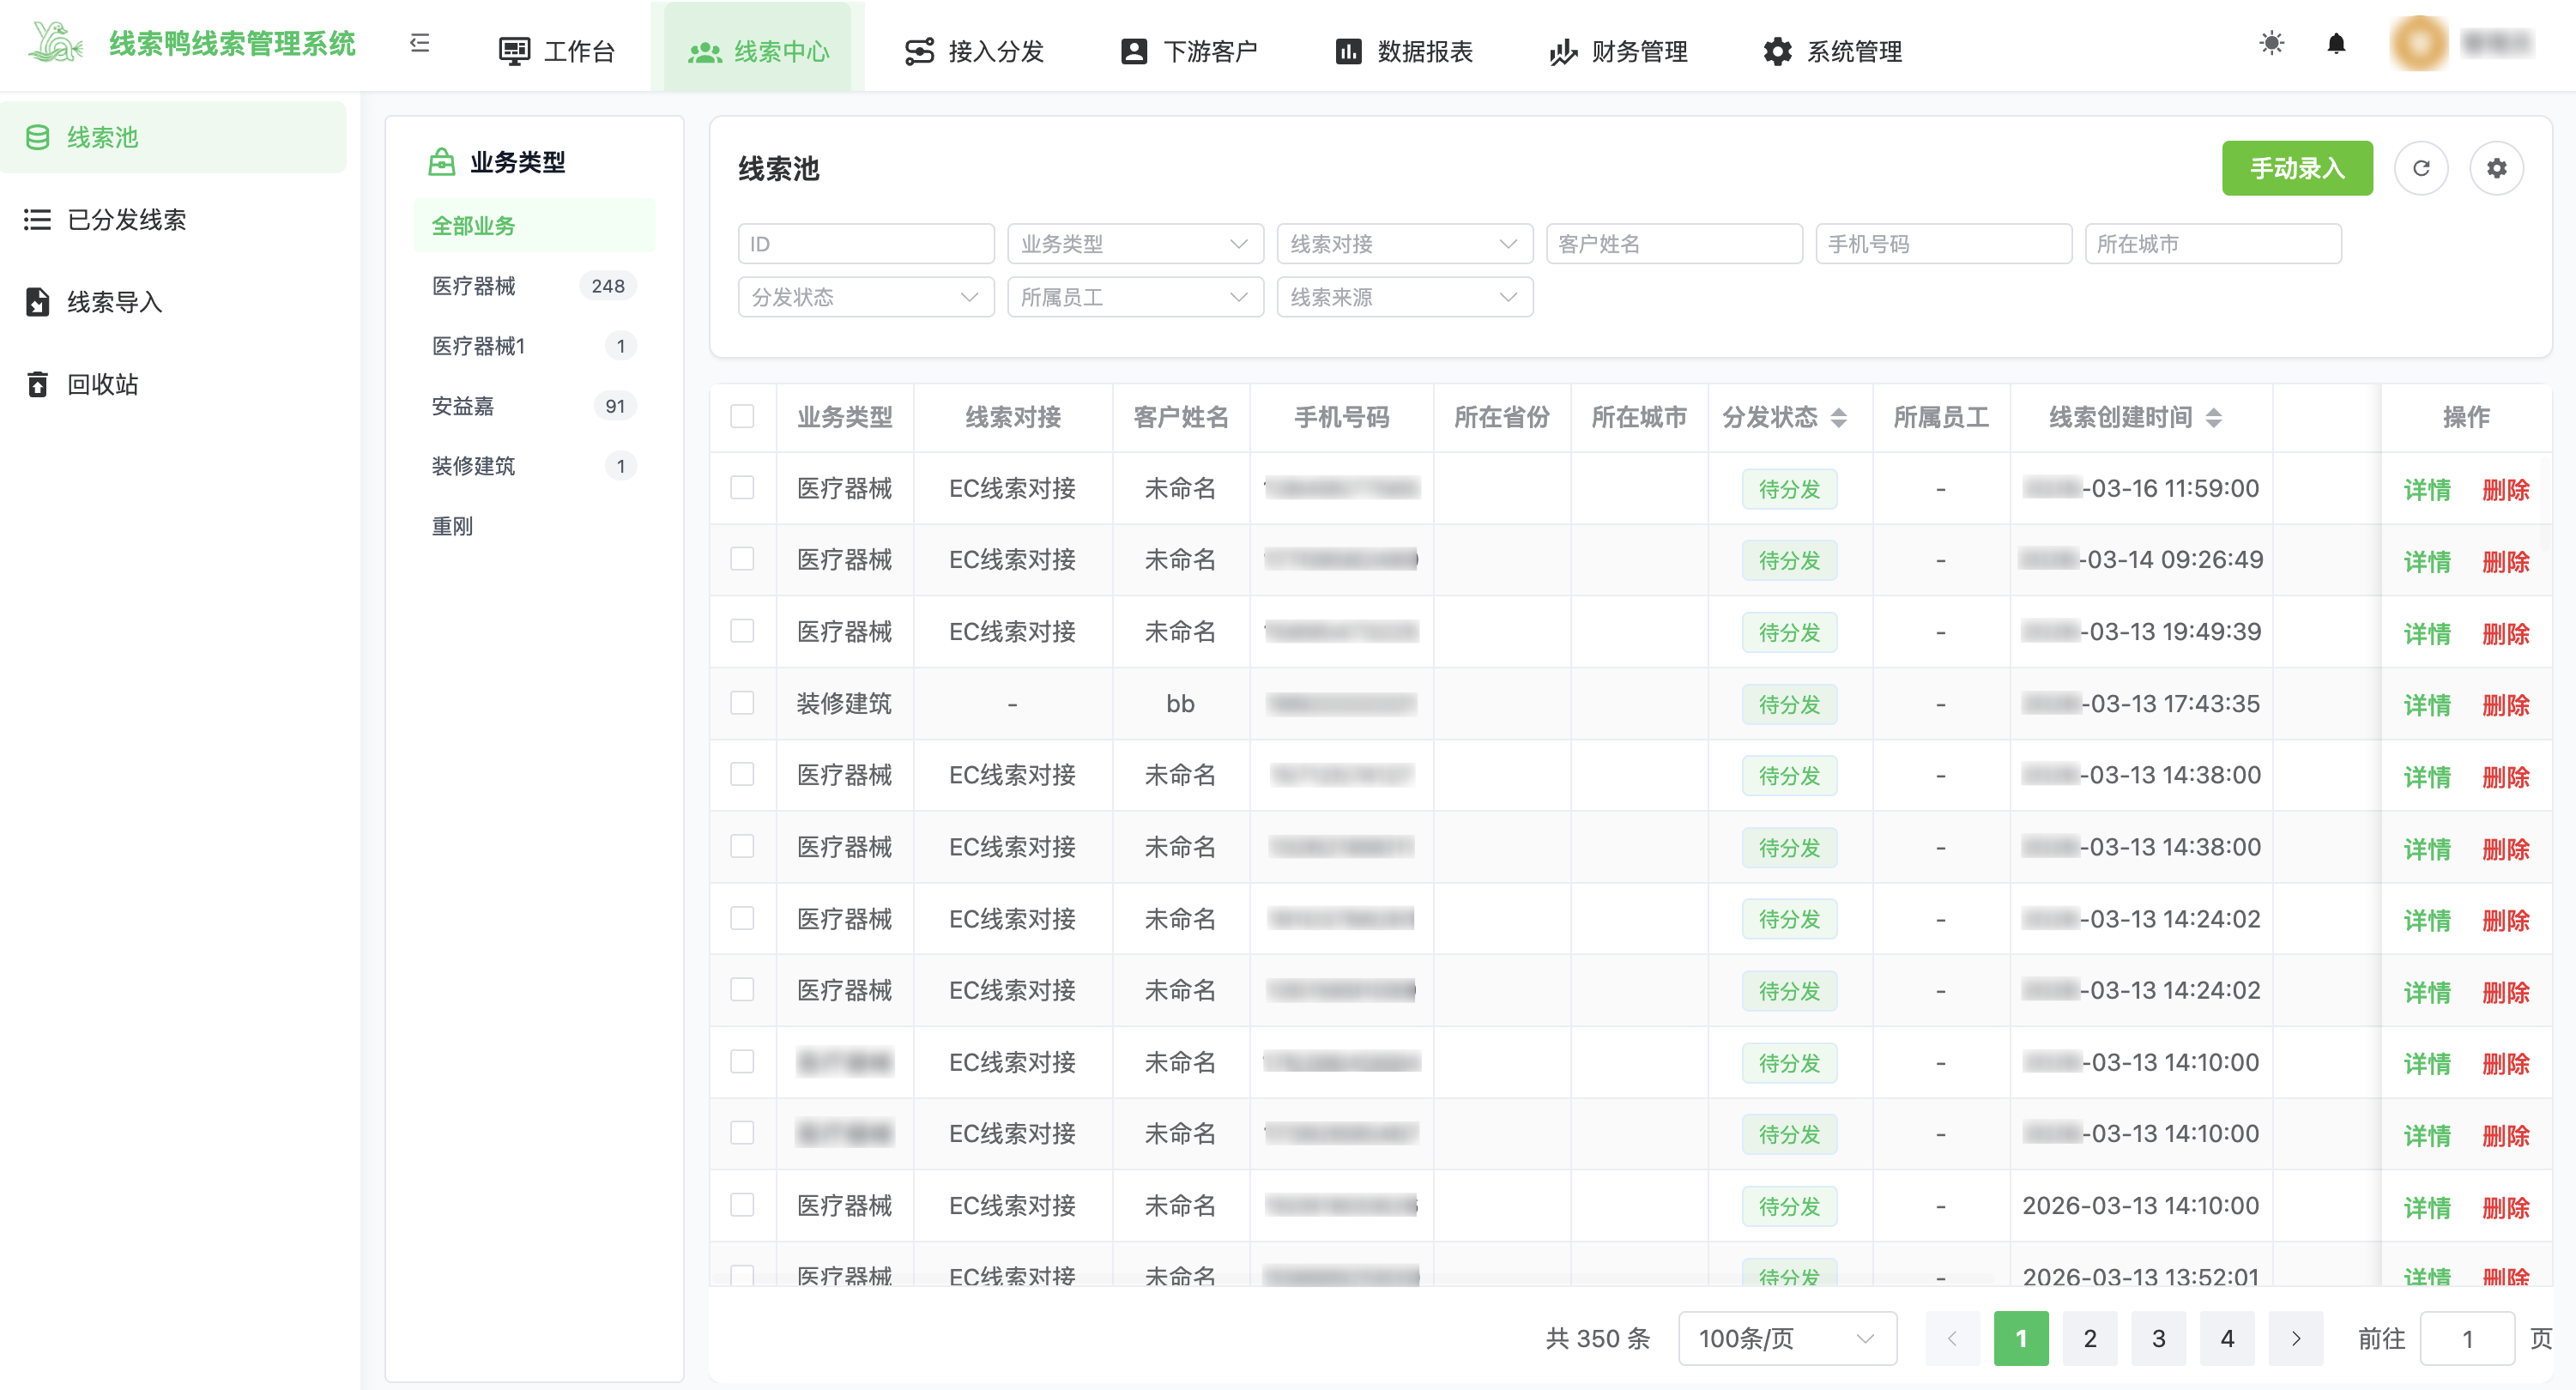The width and height of the screenshot is (2576, 1390).
Task: Sort by 分发状态 column arrows
Action: point(1838,417)
